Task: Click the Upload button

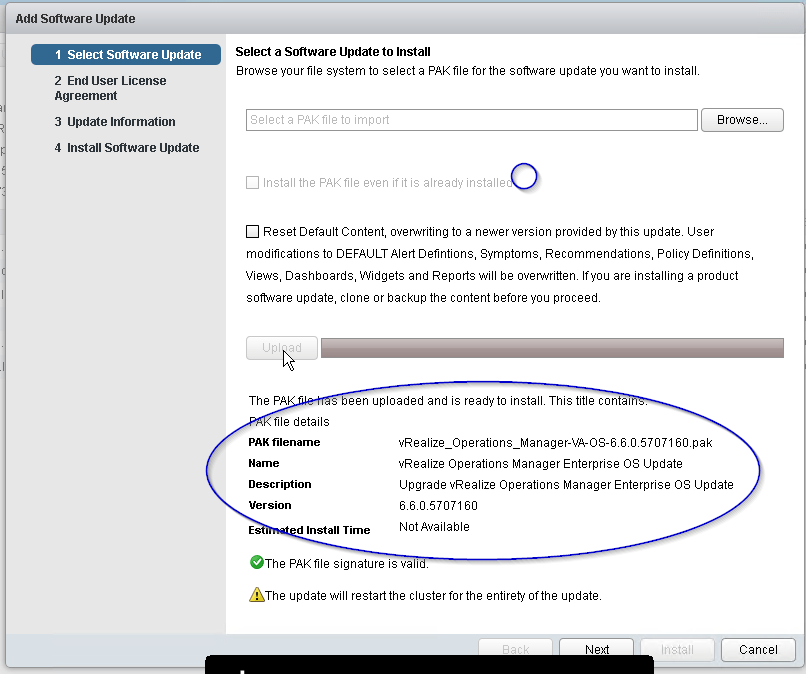Action: pos(282,348)
